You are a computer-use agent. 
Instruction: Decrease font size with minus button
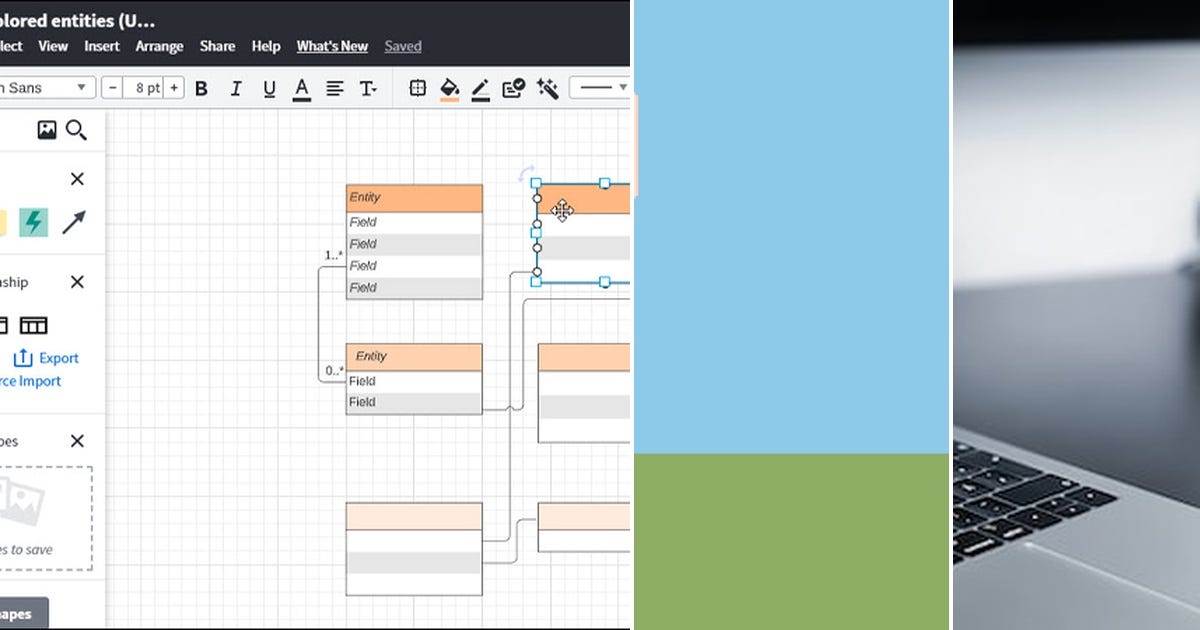(113, 88)
